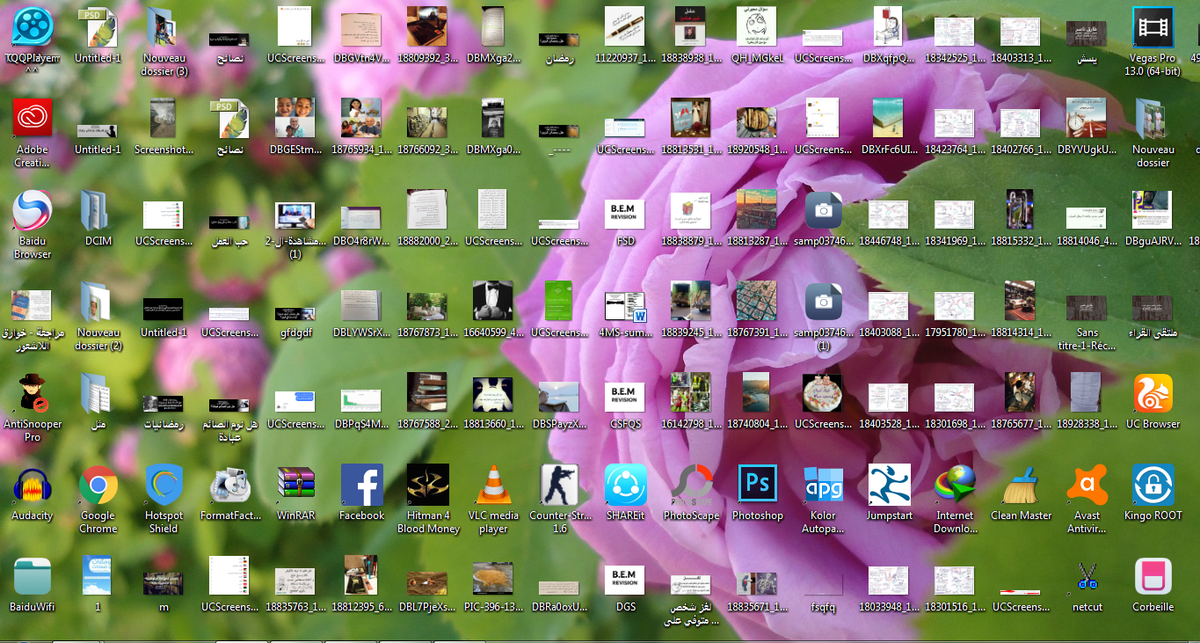Select the WinRAR icon
1200x643 pixels.
pyautogui.click(x=296, y=486)
